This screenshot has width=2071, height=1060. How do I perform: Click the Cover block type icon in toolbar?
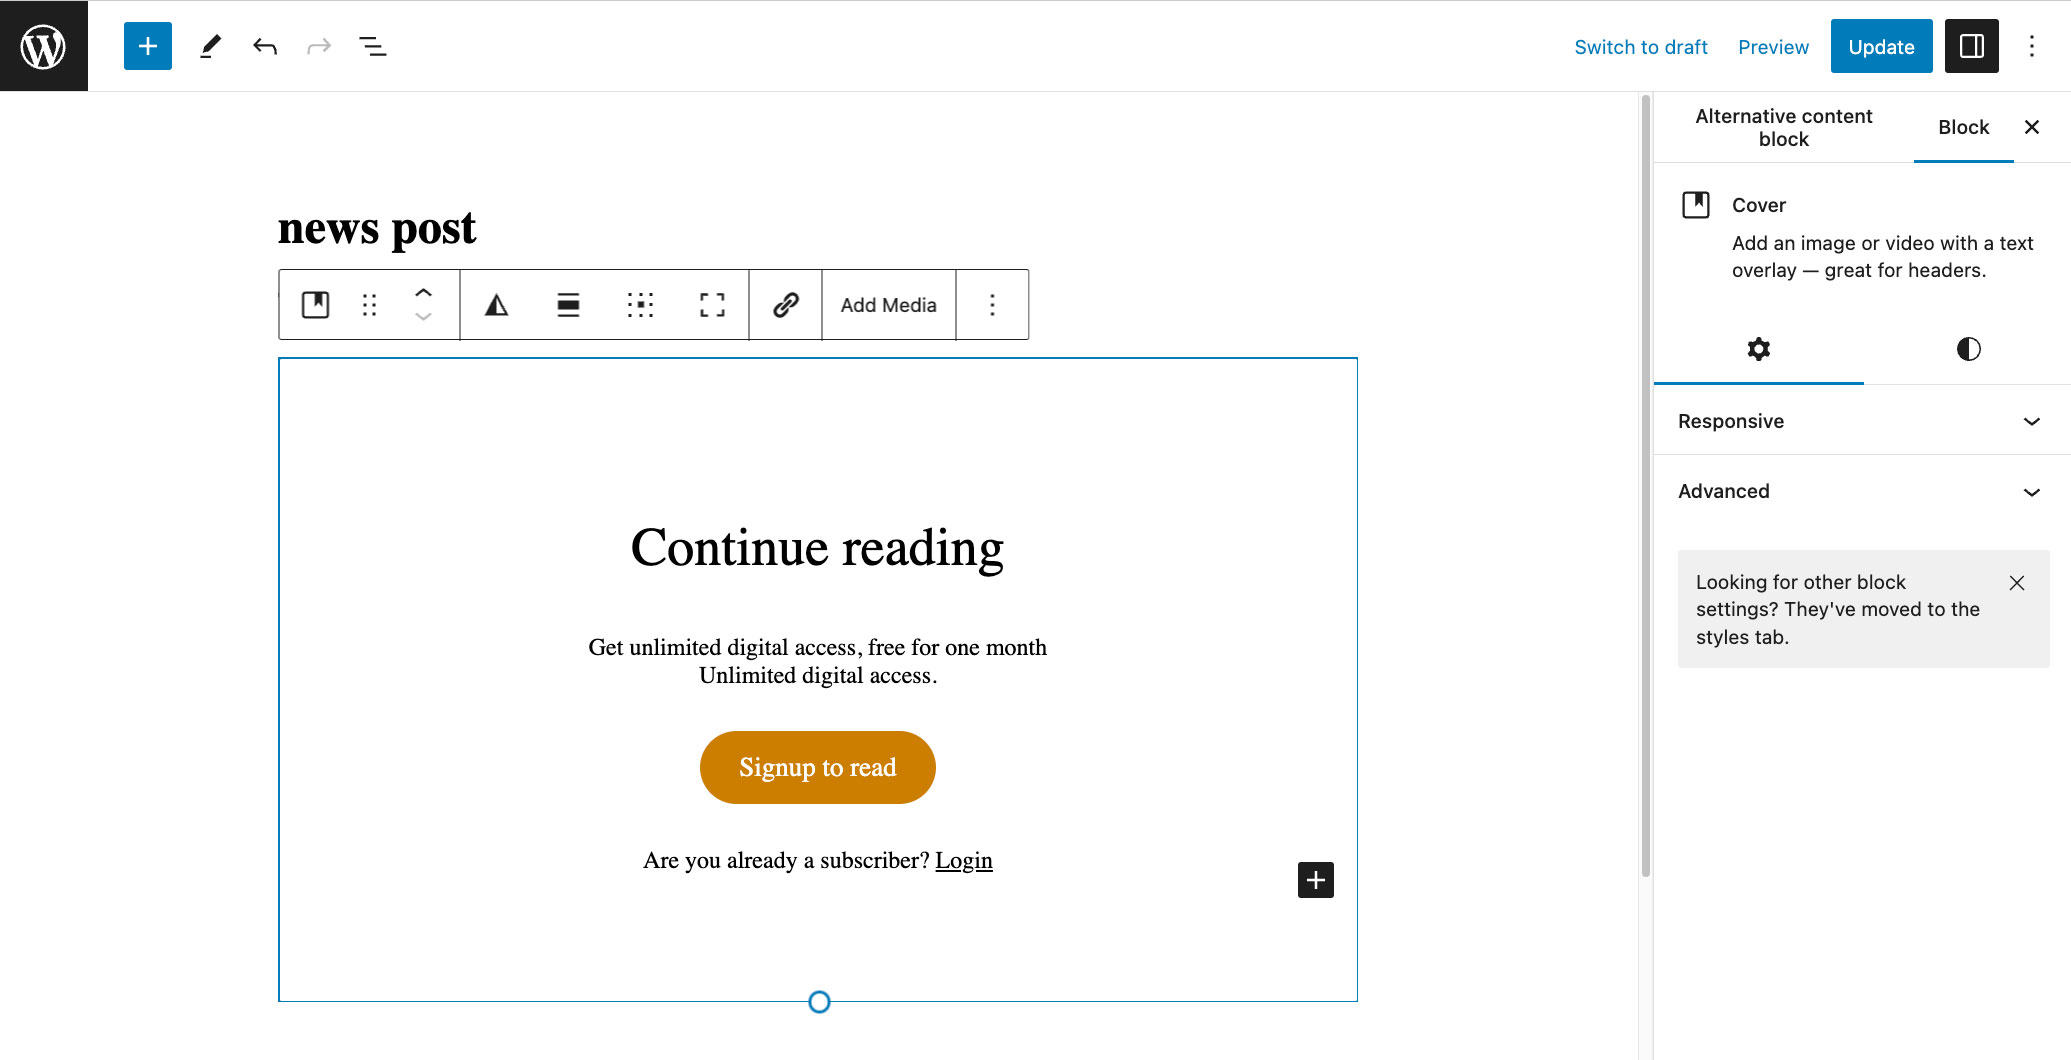click(x=316, y=305)
